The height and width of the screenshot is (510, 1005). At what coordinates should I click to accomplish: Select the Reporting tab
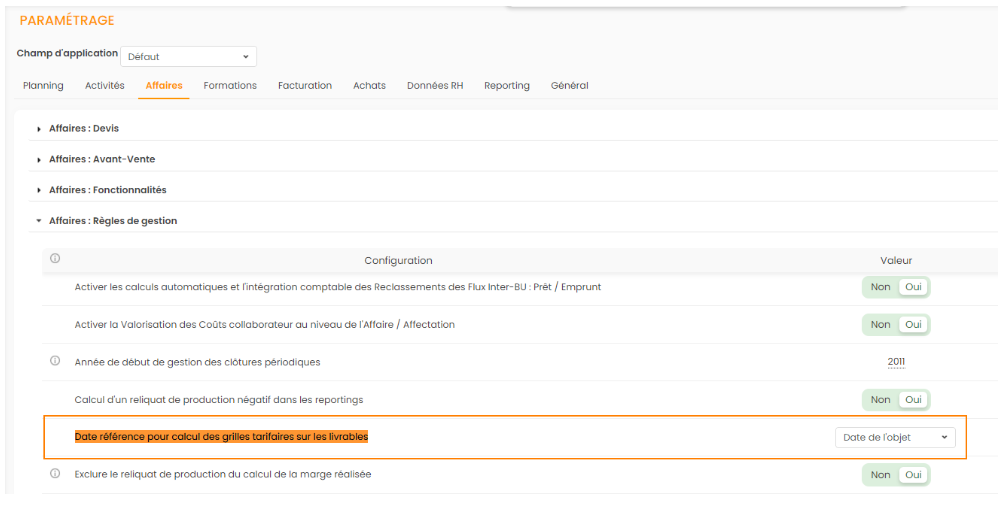point(507,86)
